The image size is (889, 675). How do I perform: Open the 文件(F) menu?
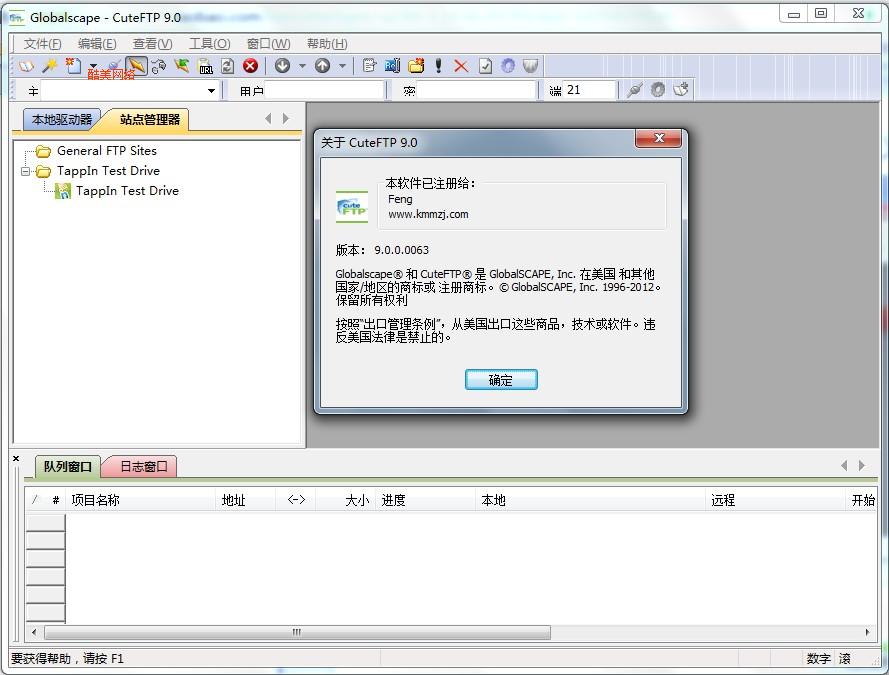(x=43, y=44)
